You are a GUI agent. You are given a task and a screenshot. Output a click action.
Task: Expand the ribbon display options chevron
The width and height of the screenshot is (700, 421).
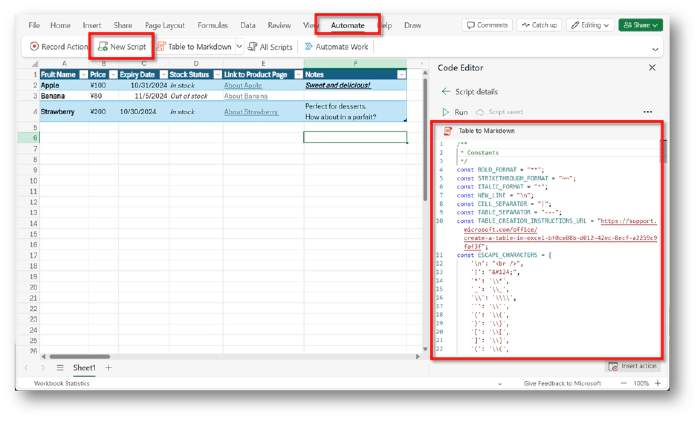[655, 47]
